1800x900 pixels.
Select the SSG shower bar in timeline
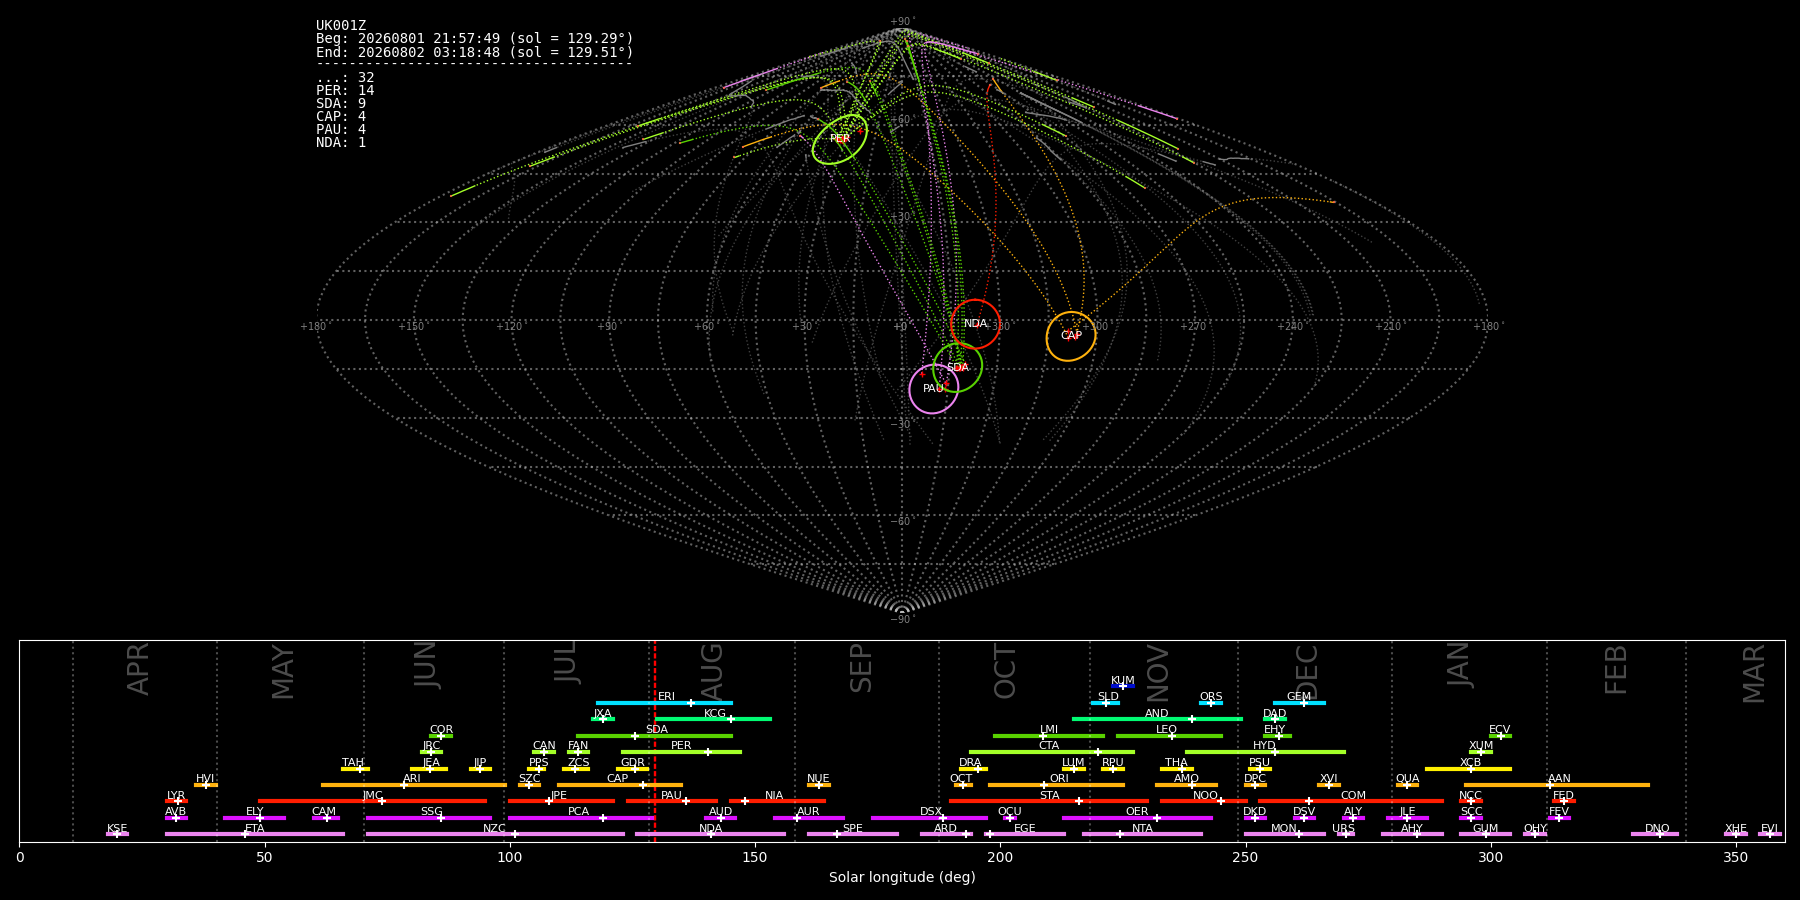tap(428, 818)
